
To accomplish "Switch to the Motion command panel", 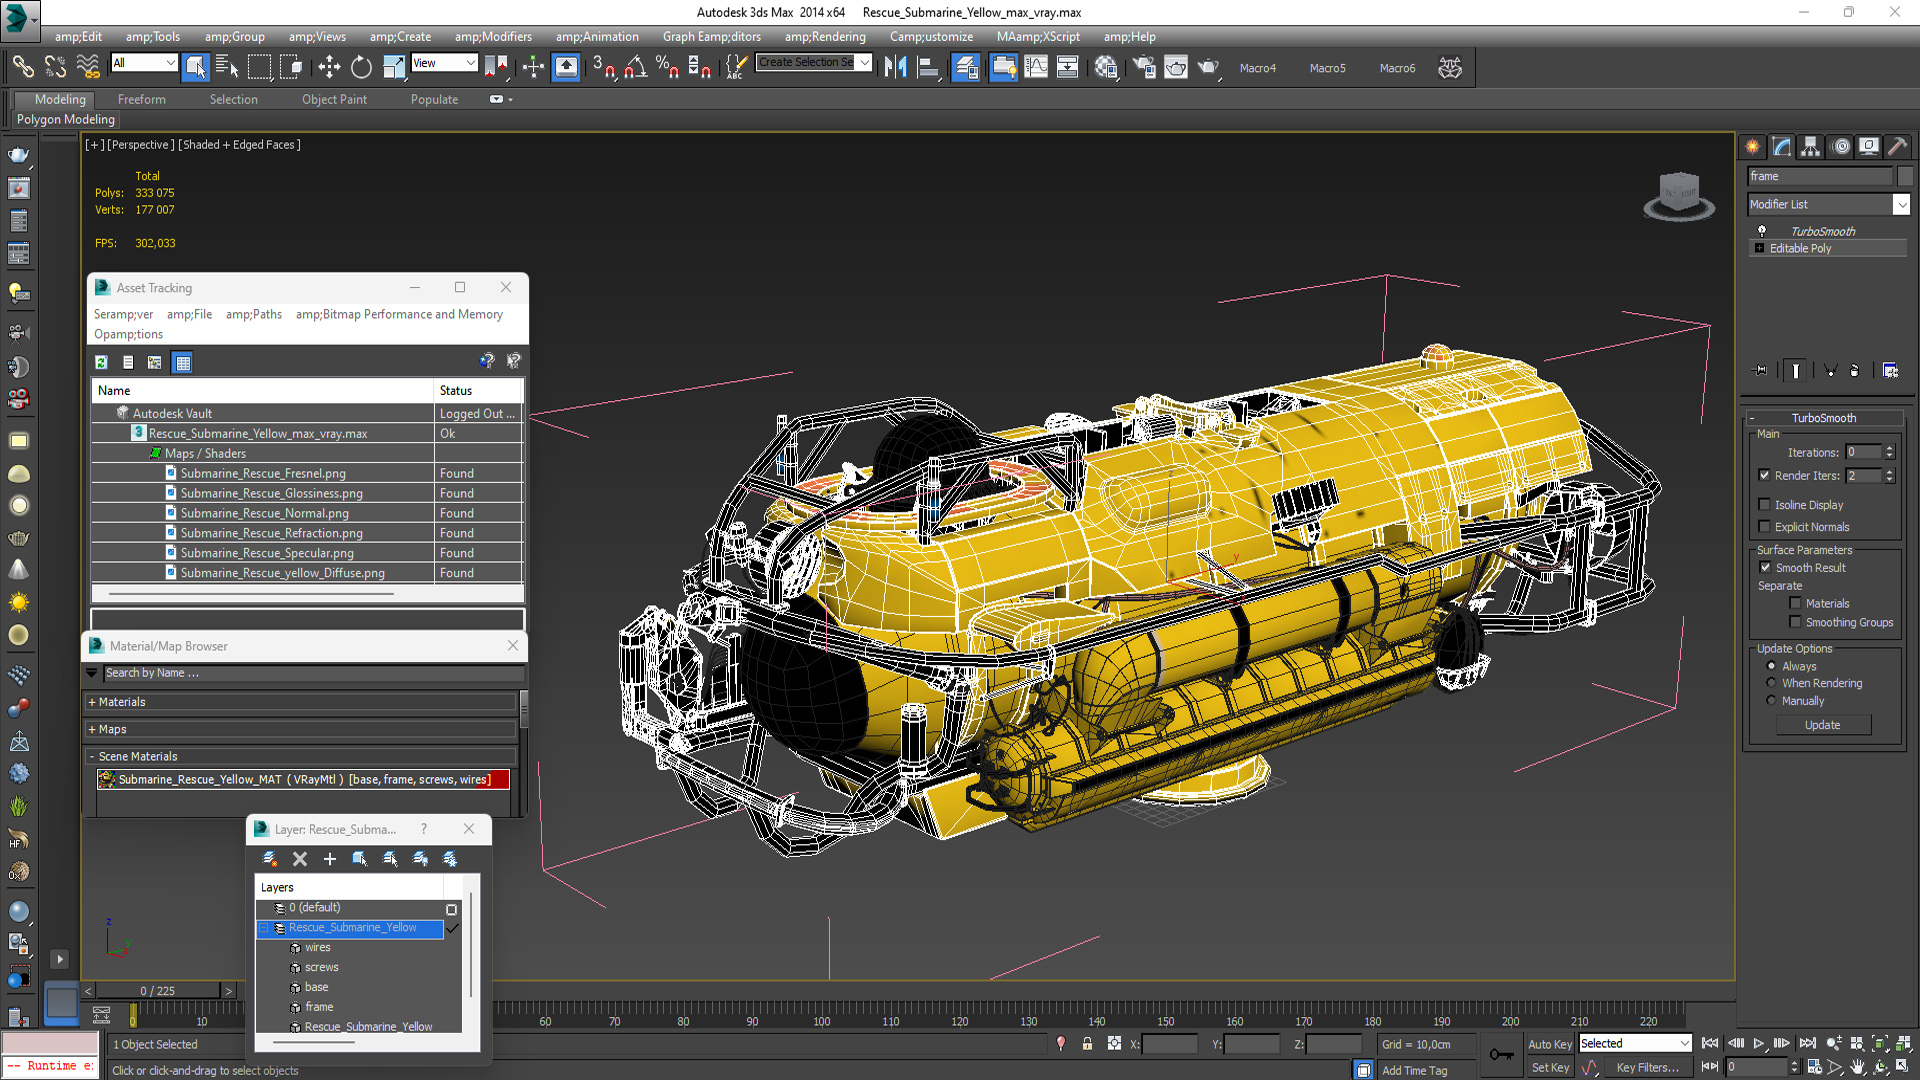I will pyautogui.click(x=1840, y=147).
